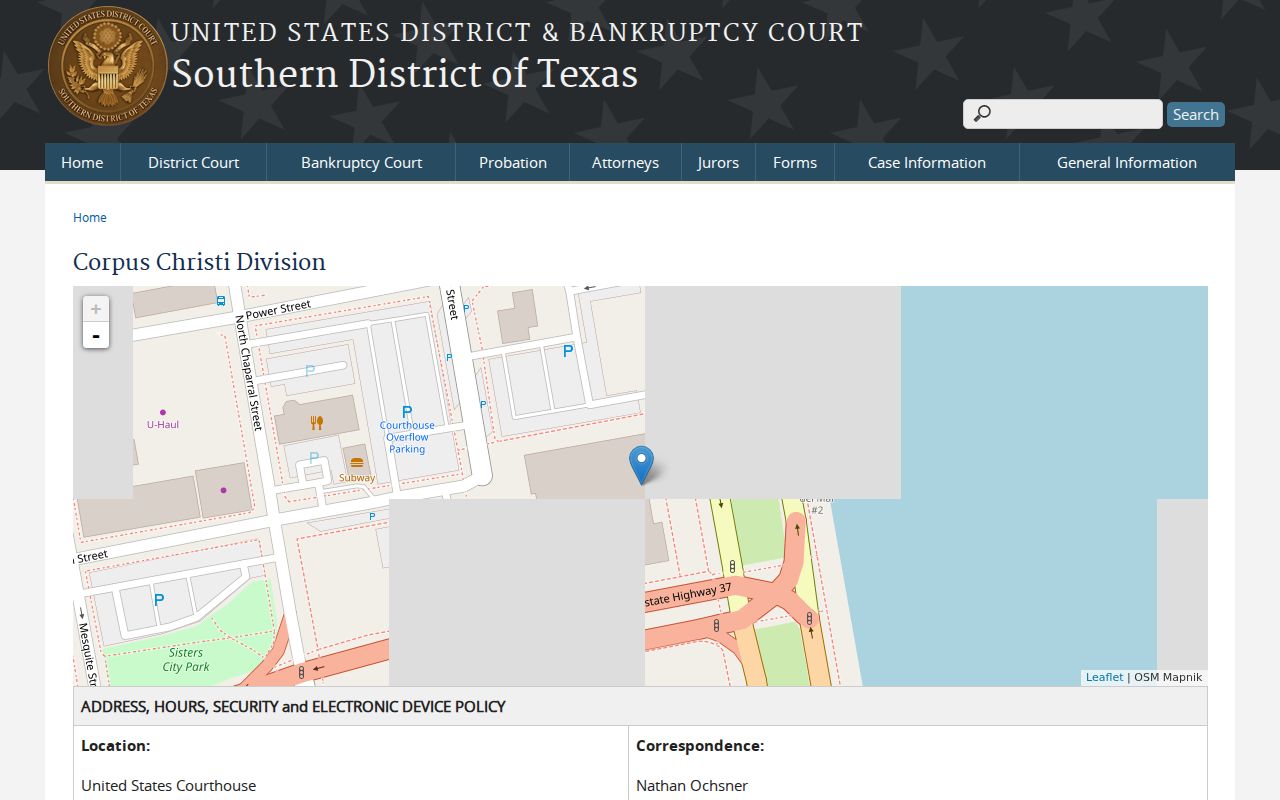Focus the site search text field
The width and height of the screenshot is (1280, 800).
coord(1062,114)
